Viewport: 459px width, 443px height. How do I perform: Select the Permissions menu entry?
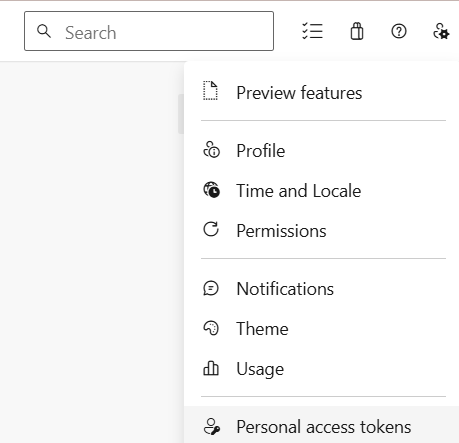tap(321, 231)
